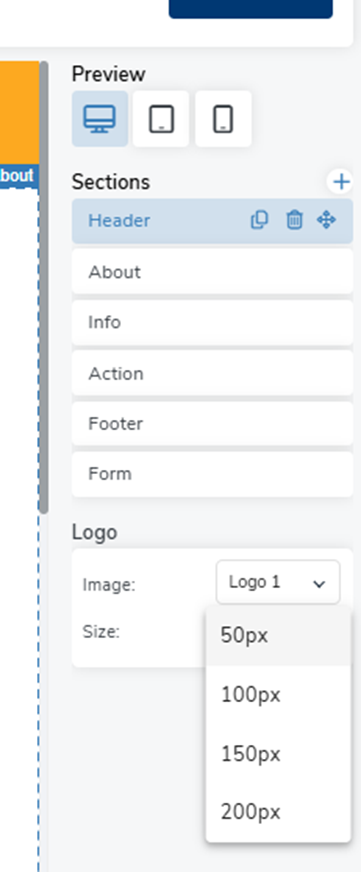This screenshot has width=361, height=872.
Task: Click the move handle on Header section
Action: pos(327,220)
